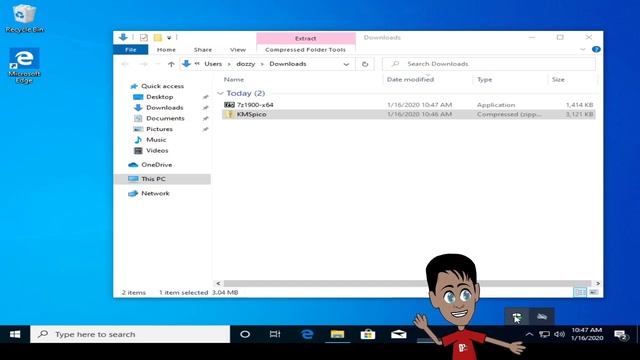Refresh the Downloads folder
The width and height of the screenshot is (640, 360).
365,64
